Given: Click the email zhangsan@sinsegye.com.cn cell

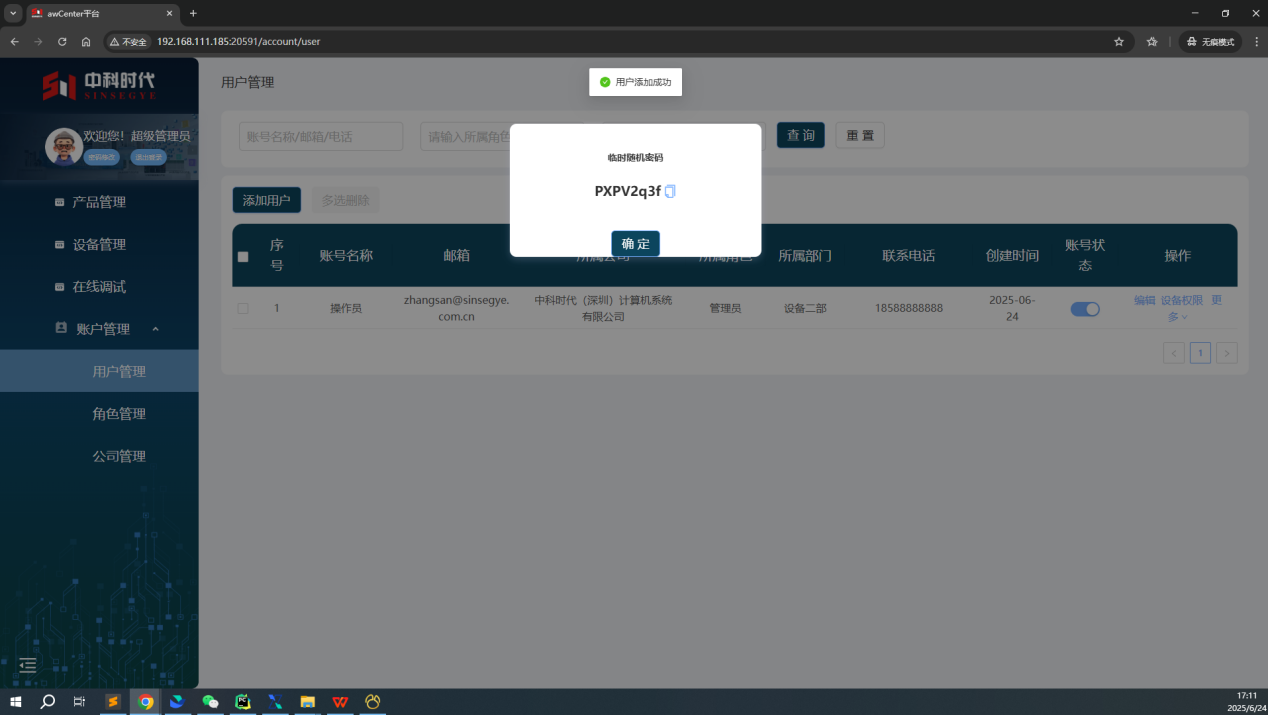Looking at the screenshot, I should pos(456,308).
